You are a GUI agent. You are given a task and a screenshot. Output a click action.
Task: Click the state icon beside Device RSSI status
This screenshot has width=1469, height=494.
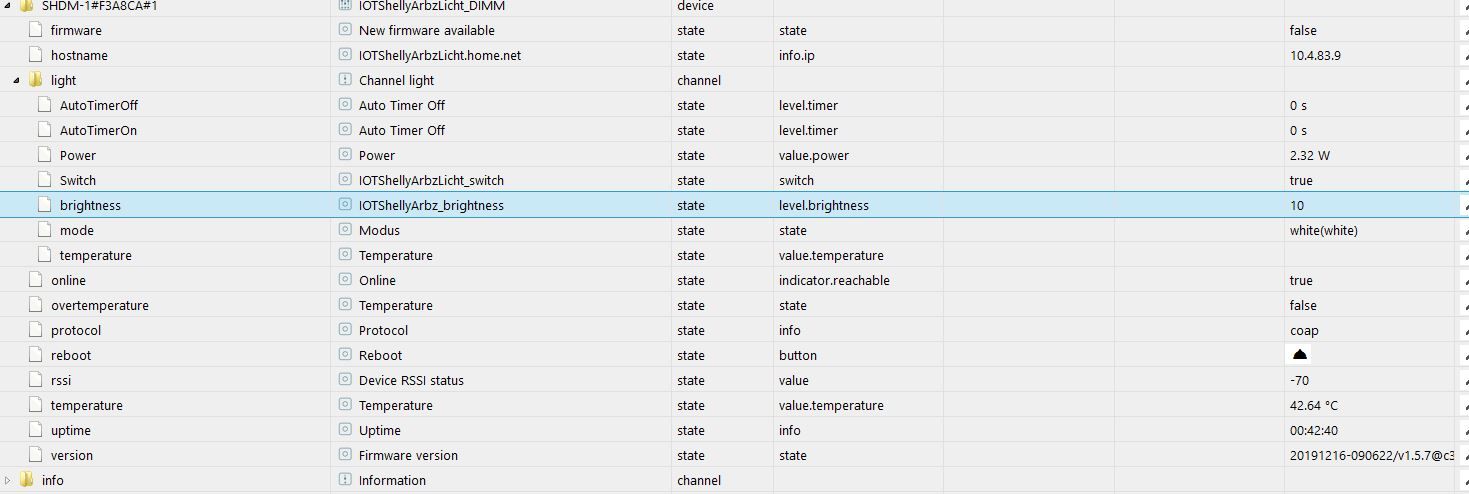tap(345, 380)
